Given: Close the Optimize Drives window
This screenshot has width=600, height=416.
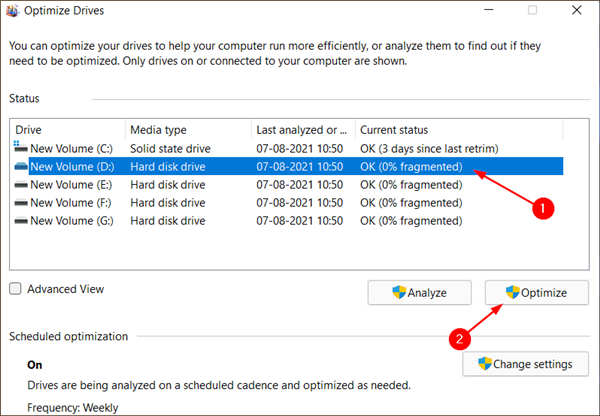Looking at the screenshot, I should pyautogui.click(x=577, y=11).
